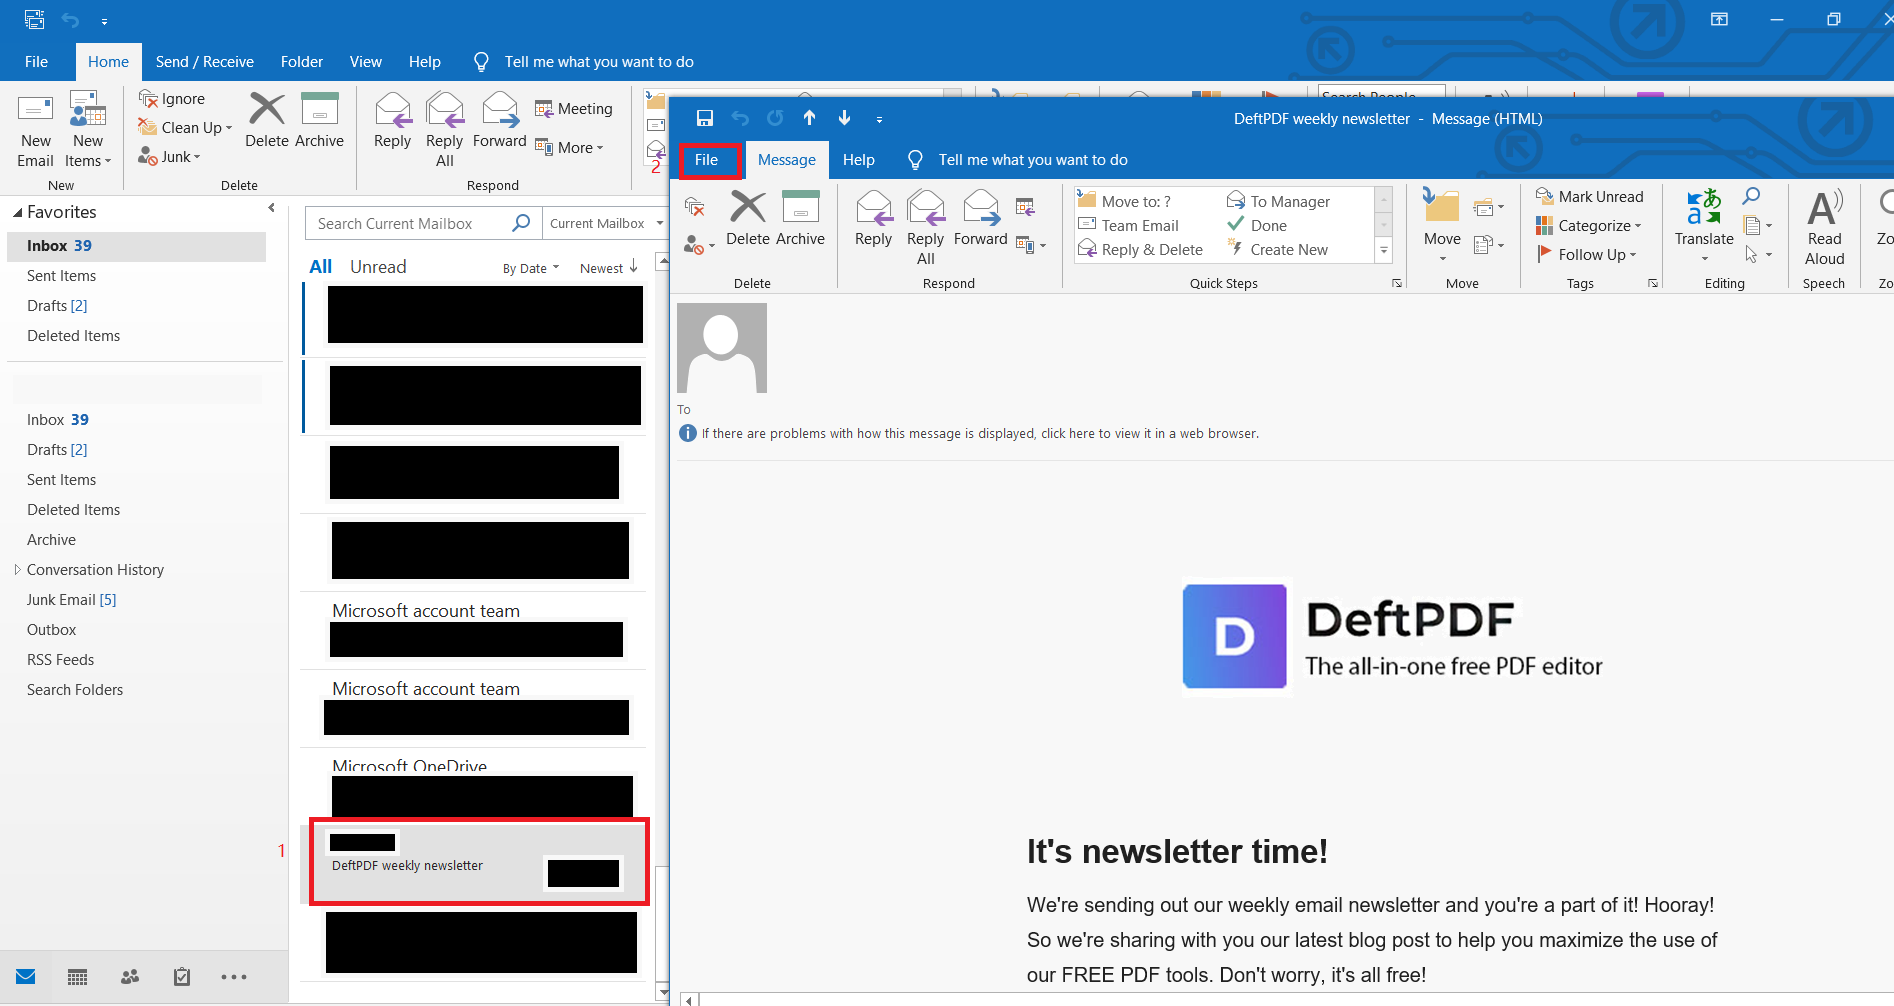Screen dimensions: 1894x1006
Task: Collapse the Favorites section
Action: coord(17,212)
